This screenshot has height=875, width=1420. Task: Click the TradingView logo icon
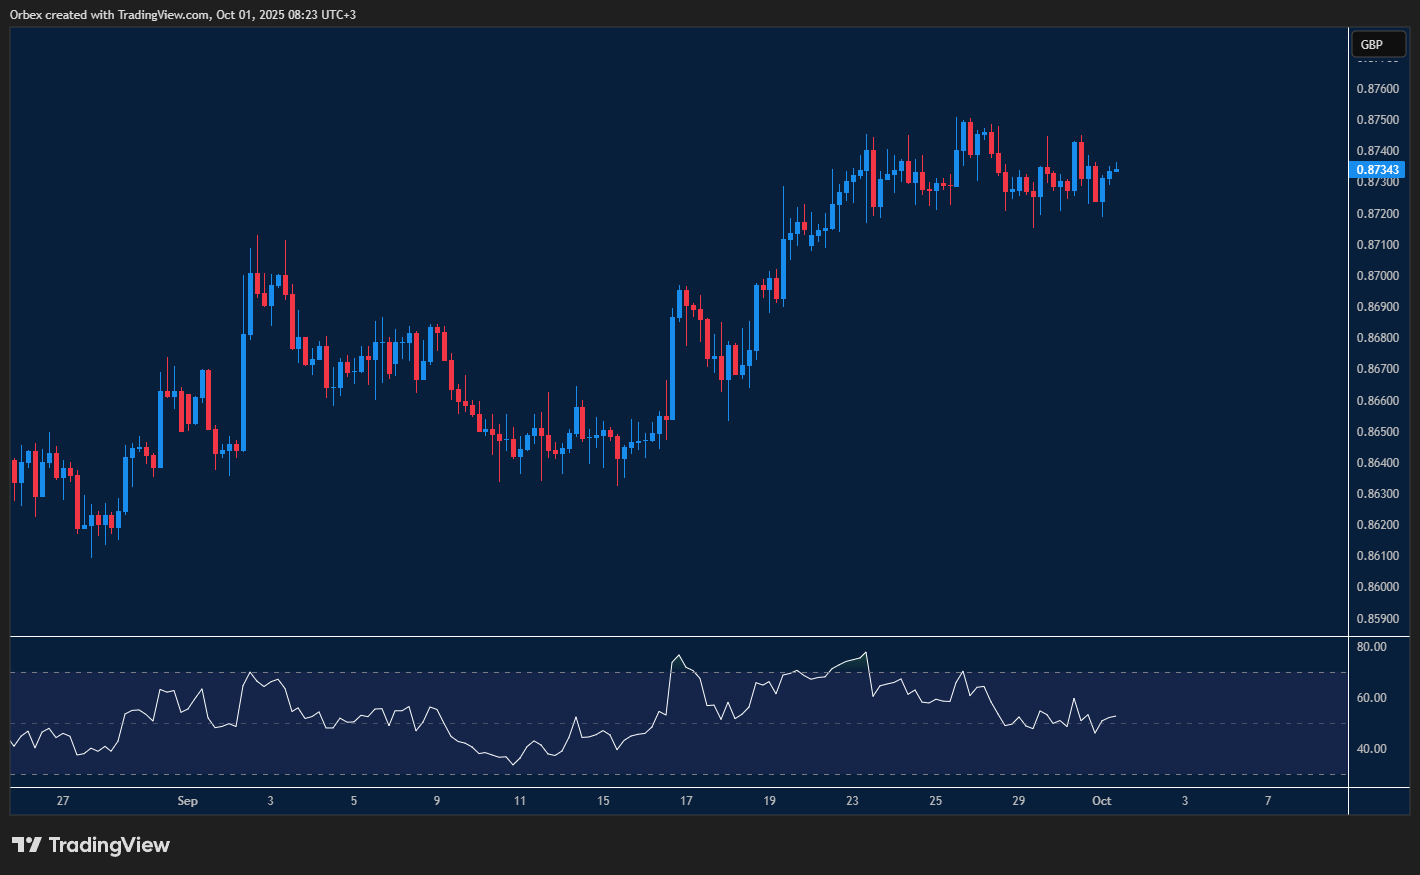[x=27, y=845]
